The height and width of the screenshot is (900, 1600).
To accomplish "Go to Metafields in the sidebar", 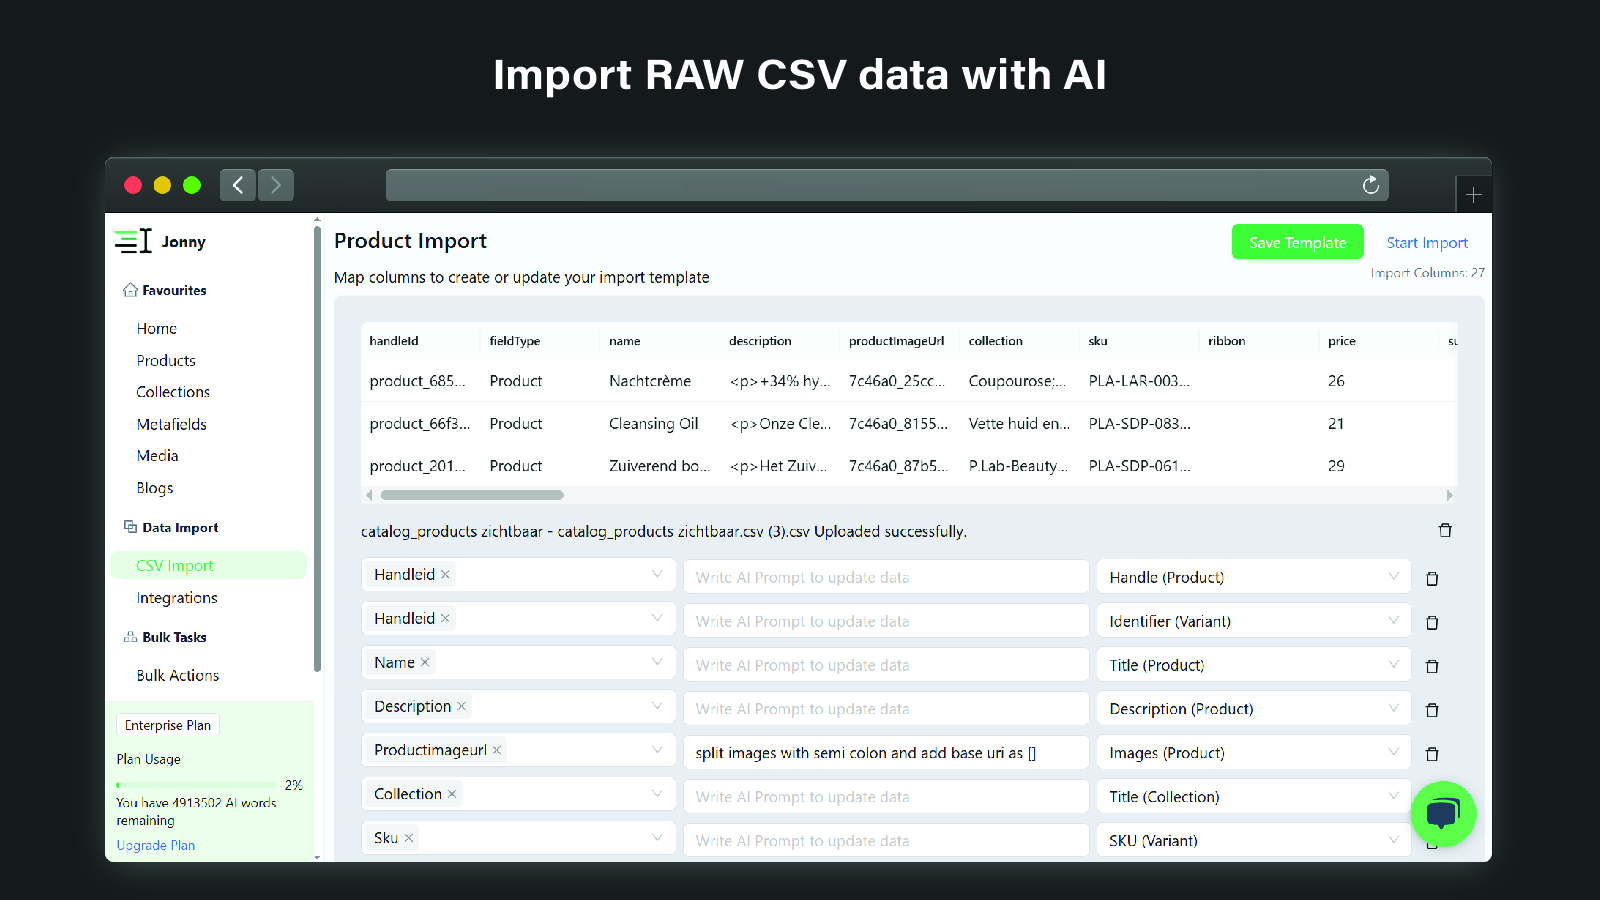I will click(171, 424).
